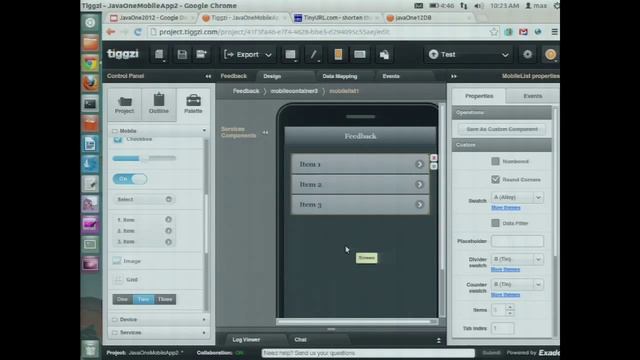Switch to the Events tab in editor
The width and height of the screenshot is (640, 360).
391,76
